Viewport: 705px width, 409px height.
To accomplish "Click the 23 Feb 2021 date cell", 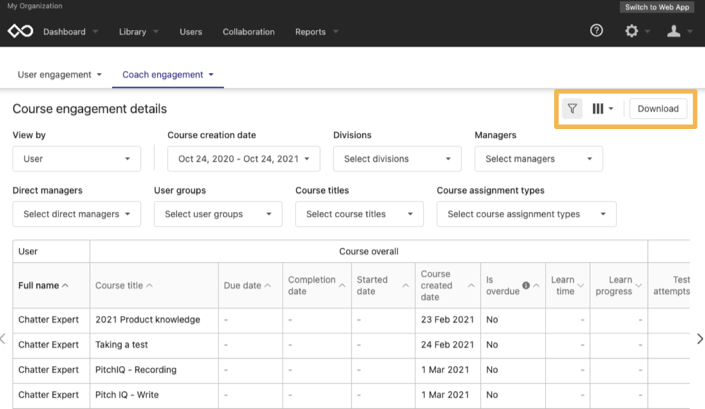I will [x=447, y=320].
